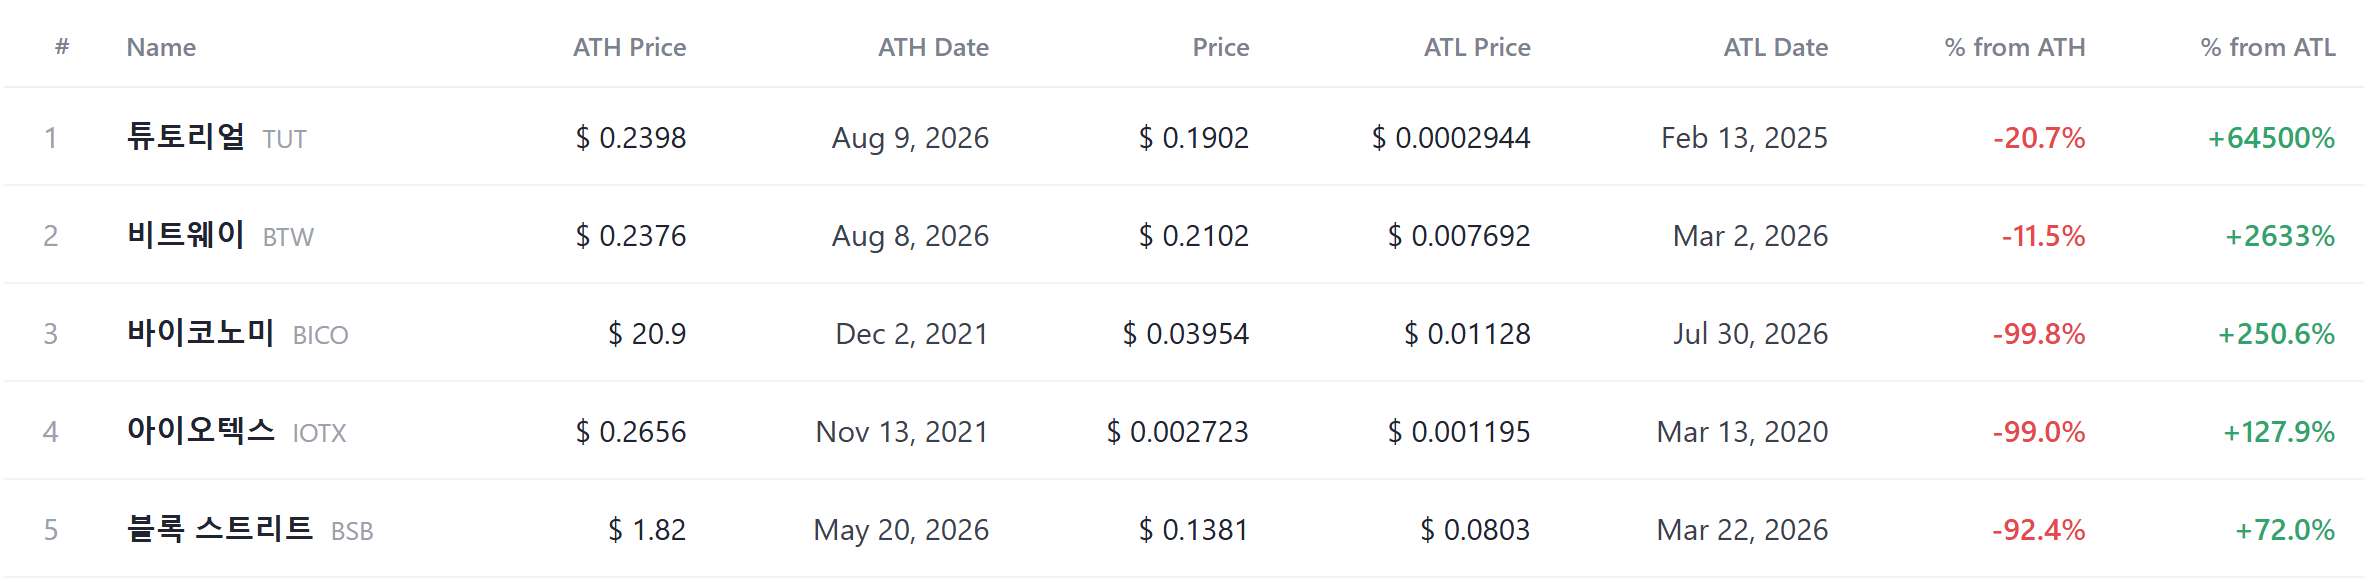
Task: Sort by % from ATH header
Action: (x=2014, y=47)
